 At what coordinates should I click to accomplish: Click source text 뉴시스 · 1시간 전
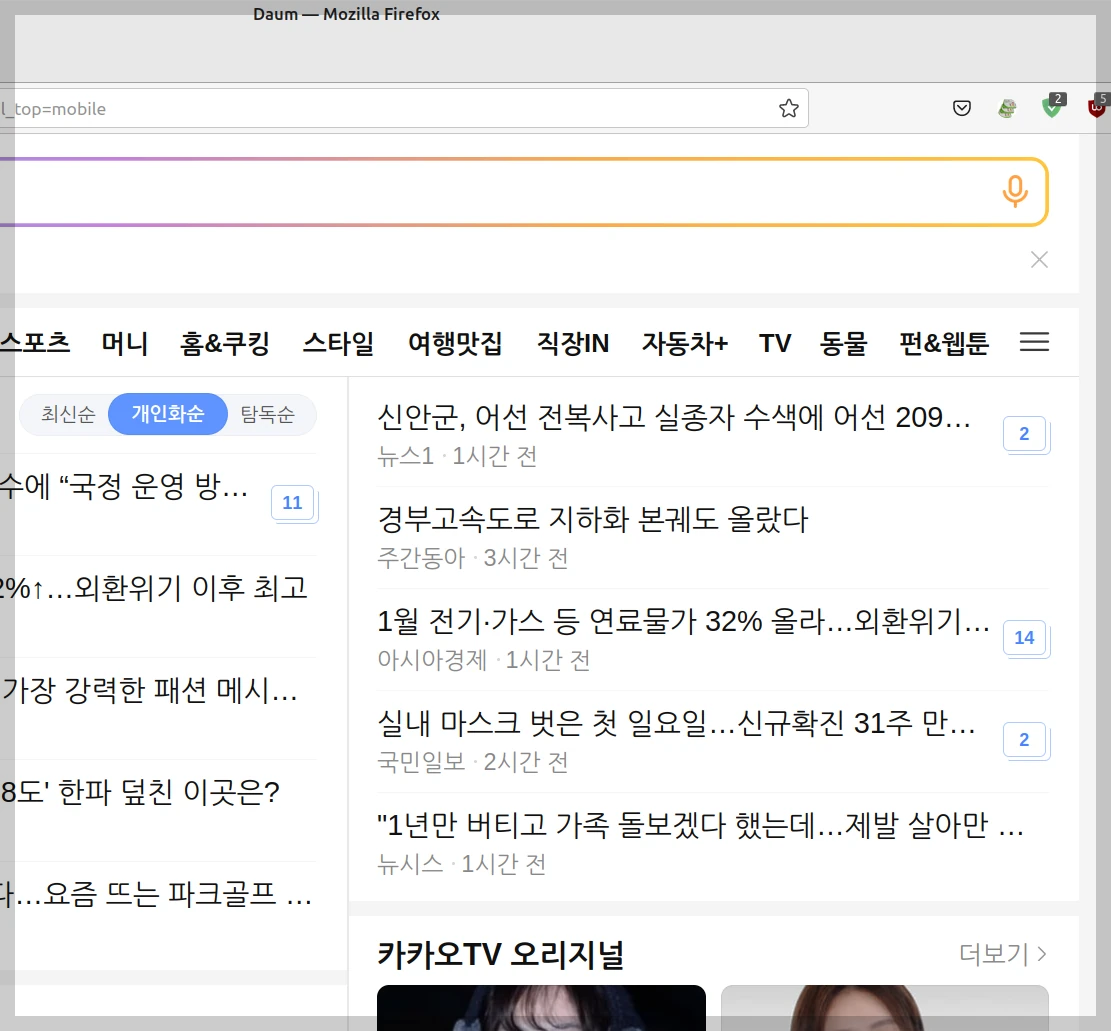click(x=461, y=864)
